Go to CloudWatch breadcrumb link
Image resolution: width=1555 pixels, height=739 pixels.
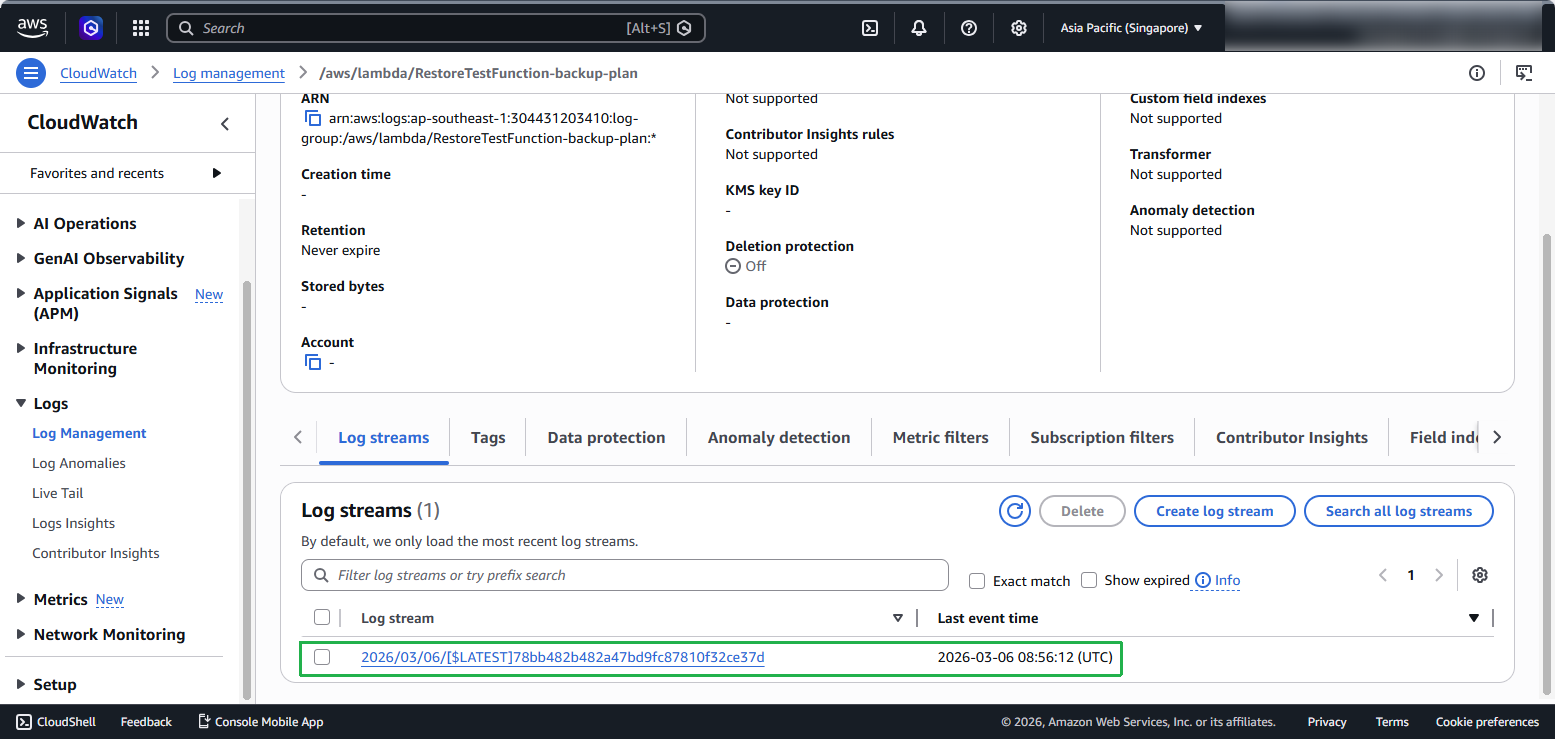[x=99, y=73]
